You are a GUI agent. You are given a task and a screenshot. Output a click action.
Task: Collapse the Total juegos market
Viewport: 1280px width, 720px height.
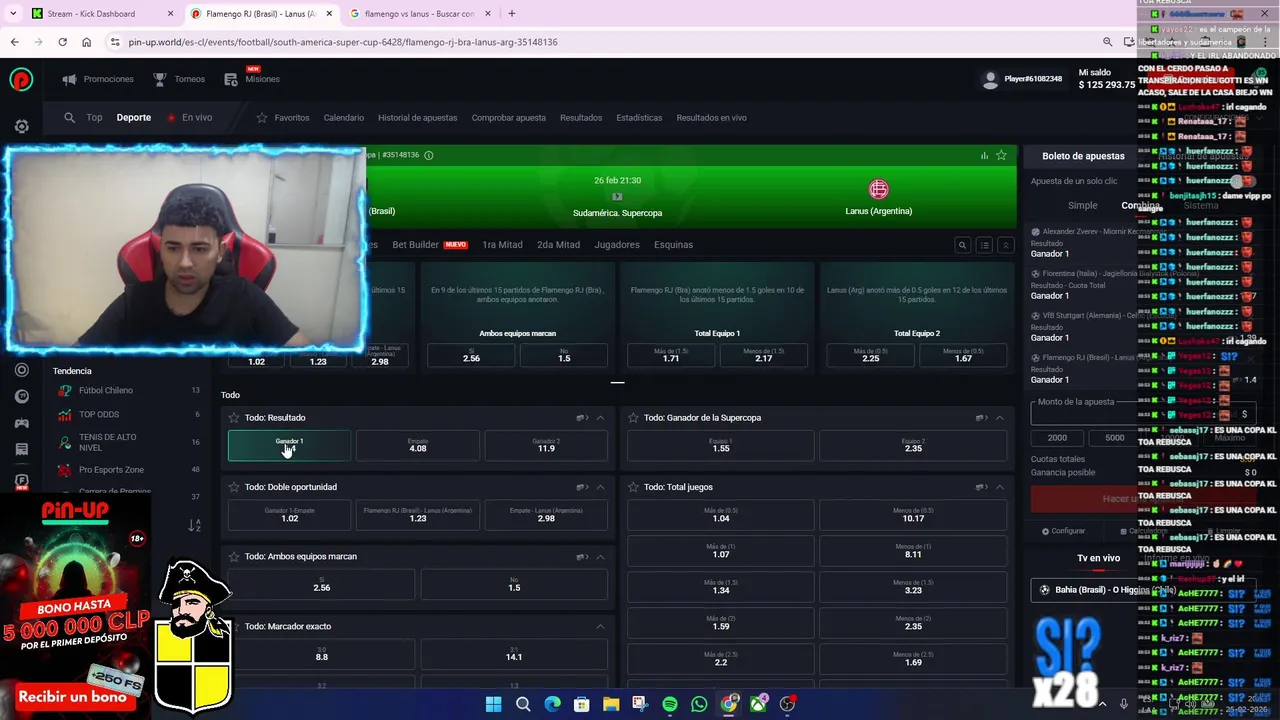click(x=999, y=487)
